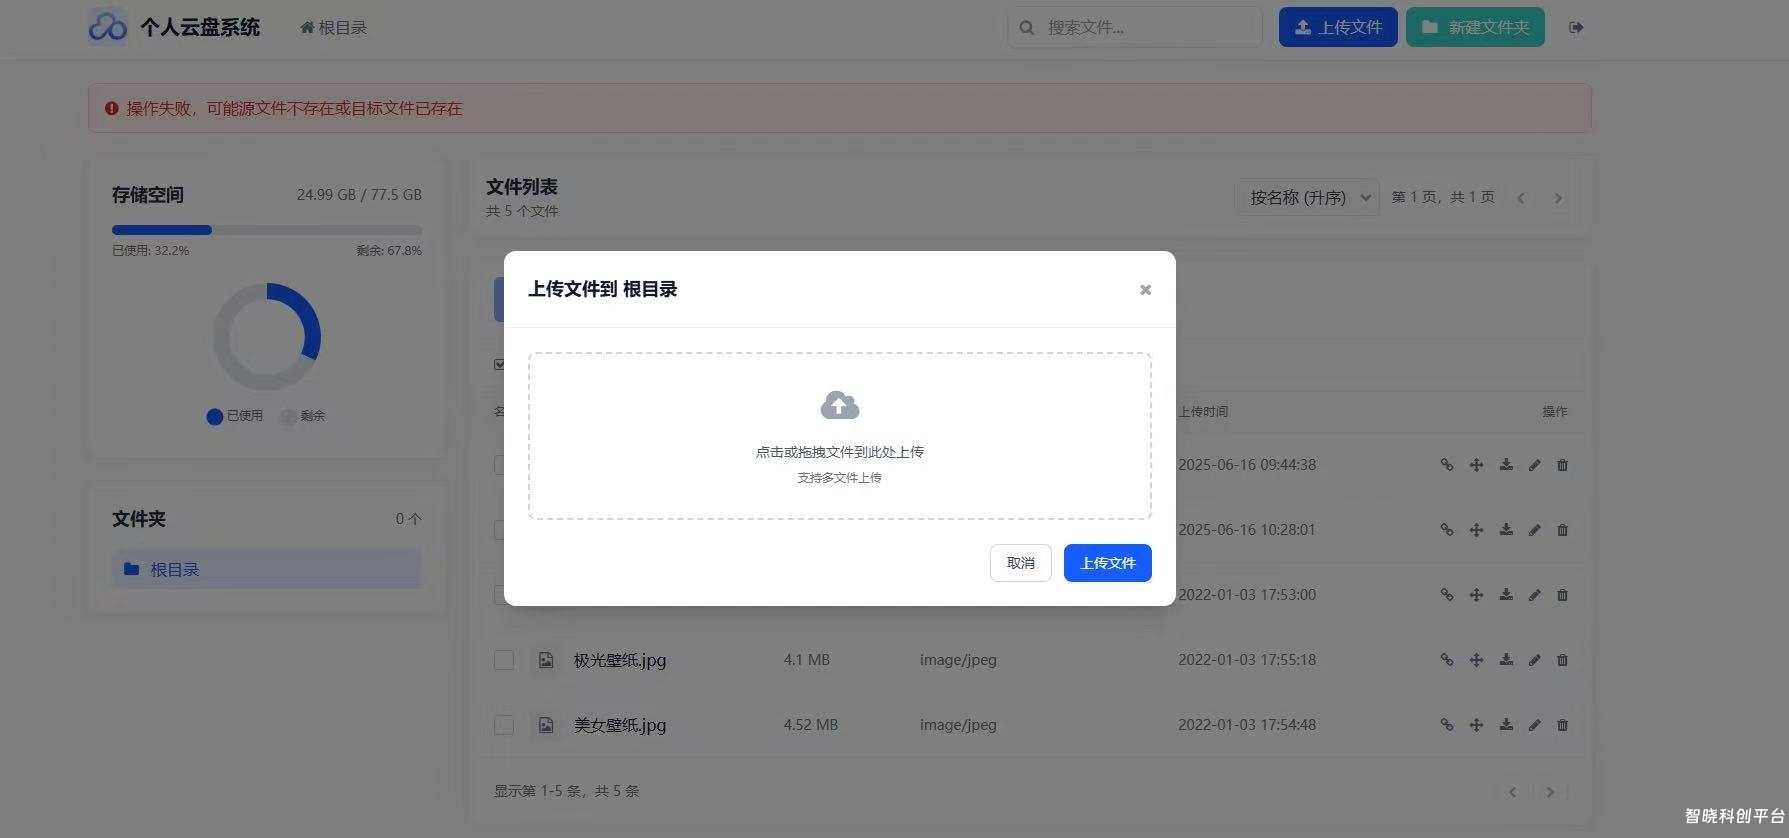The height and width of the screenshot is (838, 1789).
Task: Delete the file uploaded 10:28:01
Action: point(1562,530)
